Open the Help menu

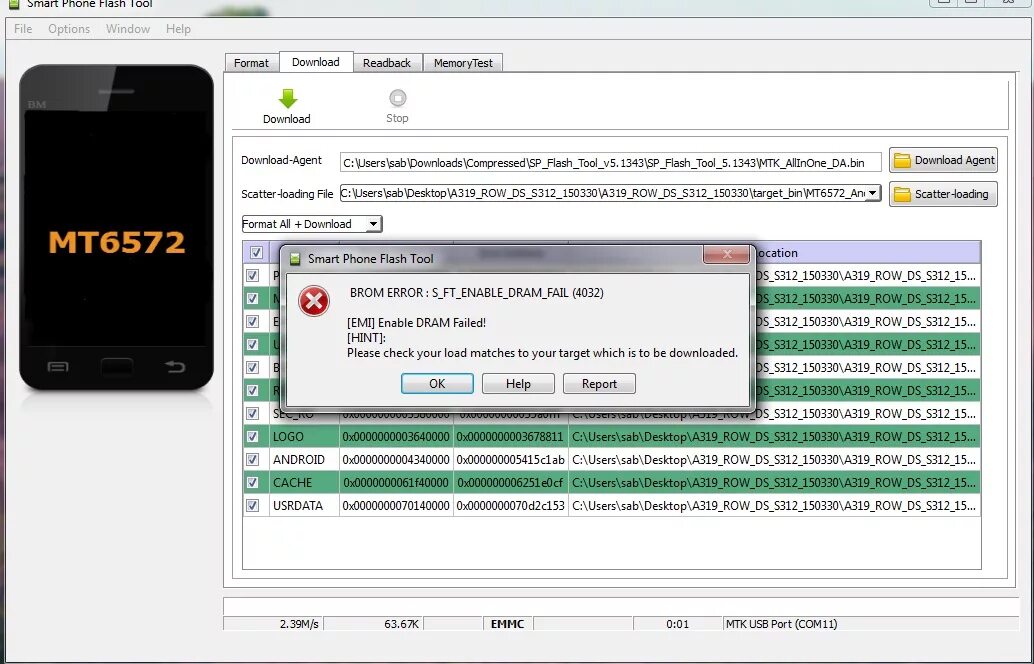pyautogui.click(x=178, y=29)
